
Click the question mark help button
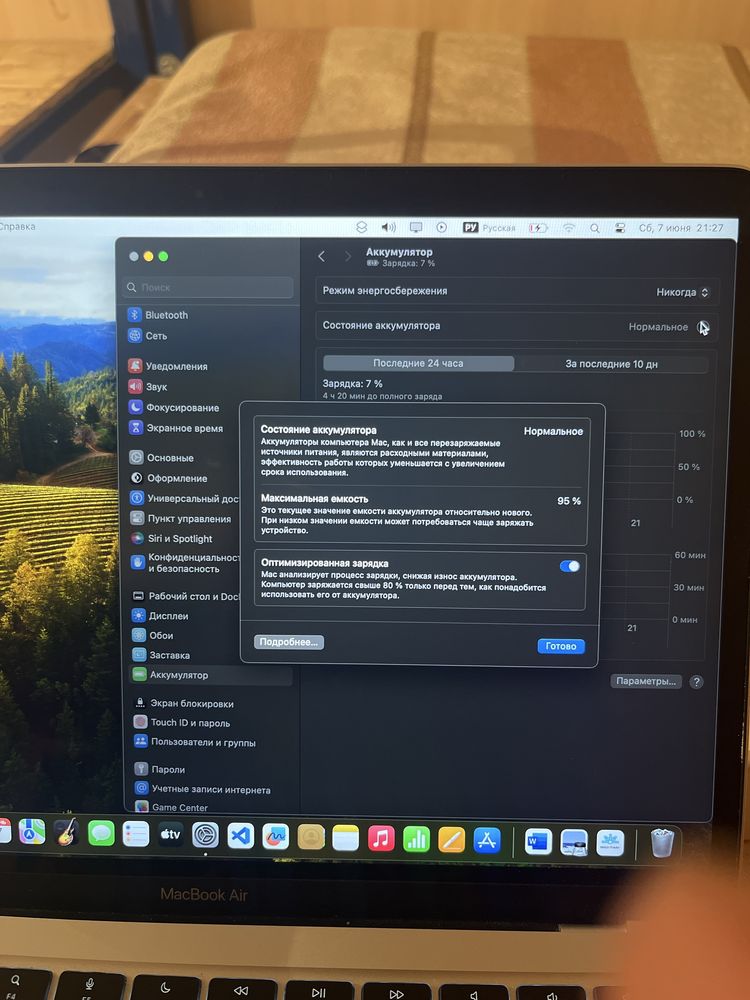(696, 682)
